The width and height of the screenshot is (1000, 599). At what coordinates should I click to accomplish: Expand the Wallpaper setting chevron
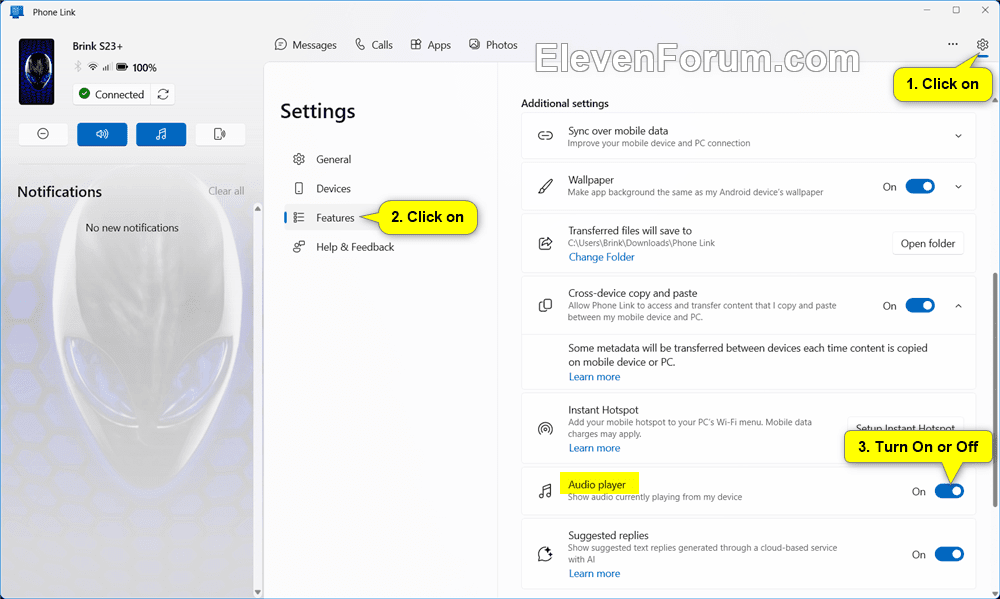pyautogui.click(x=958, y=186)
